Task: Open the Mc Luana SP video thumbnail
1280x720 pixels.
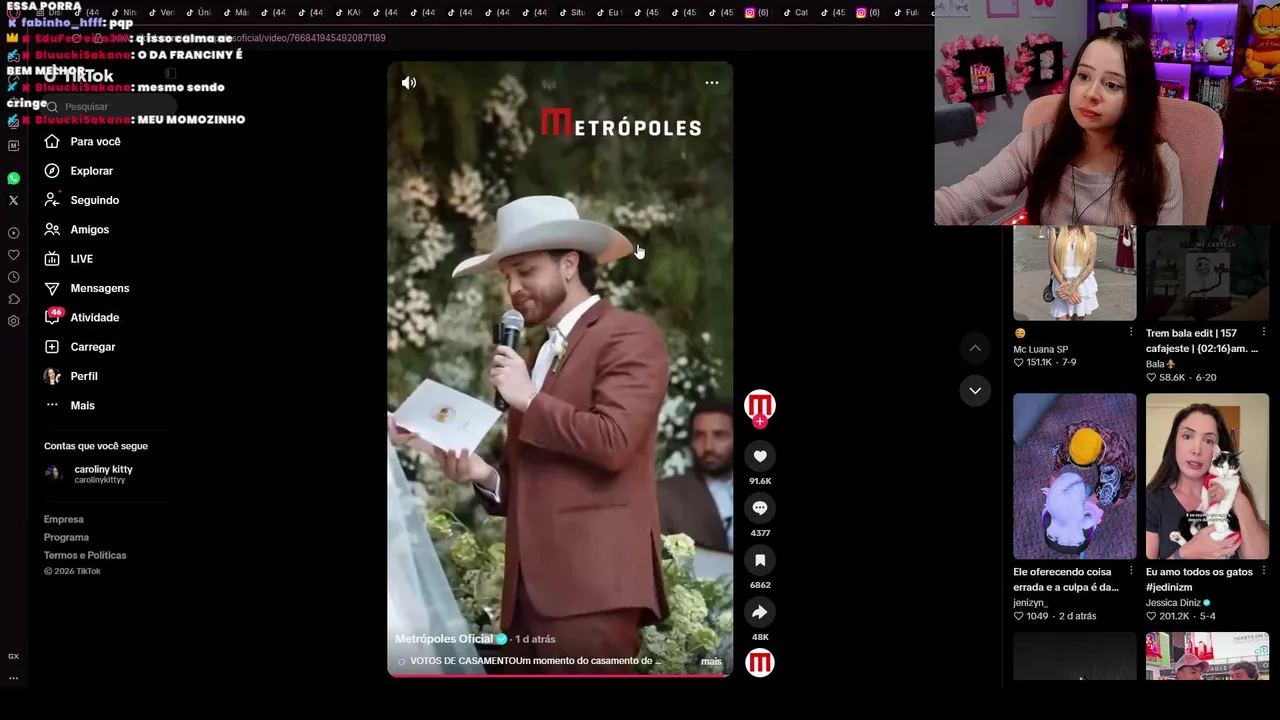Action: [x=1075, y=272]
